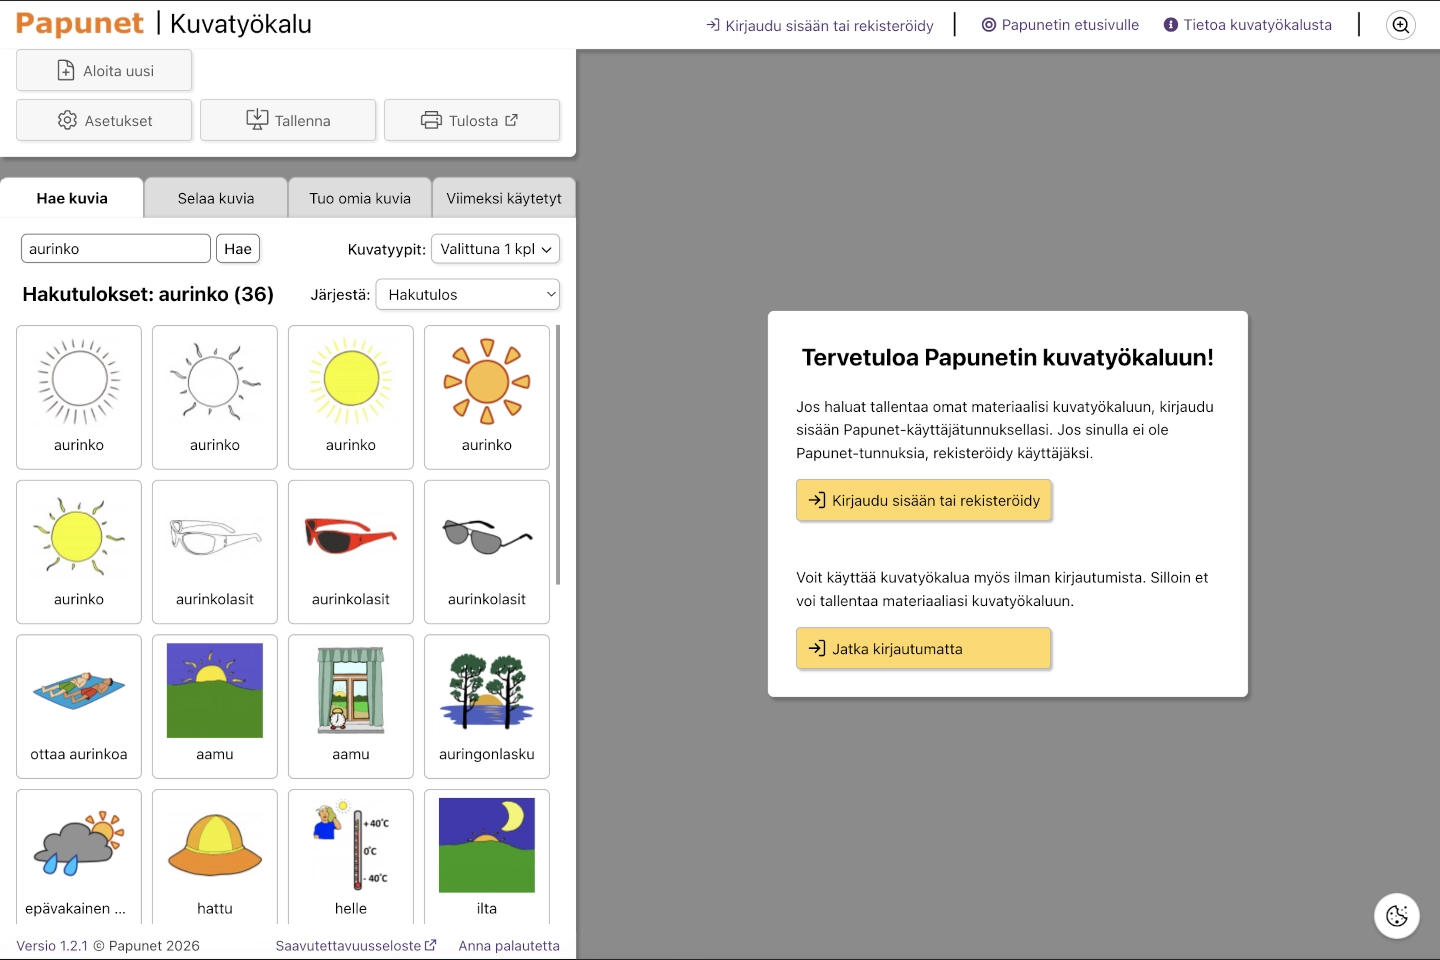This screenshot has width=1440, height=960.
Task: Select the Tulosta print icon
Action: tap(431, 120)
